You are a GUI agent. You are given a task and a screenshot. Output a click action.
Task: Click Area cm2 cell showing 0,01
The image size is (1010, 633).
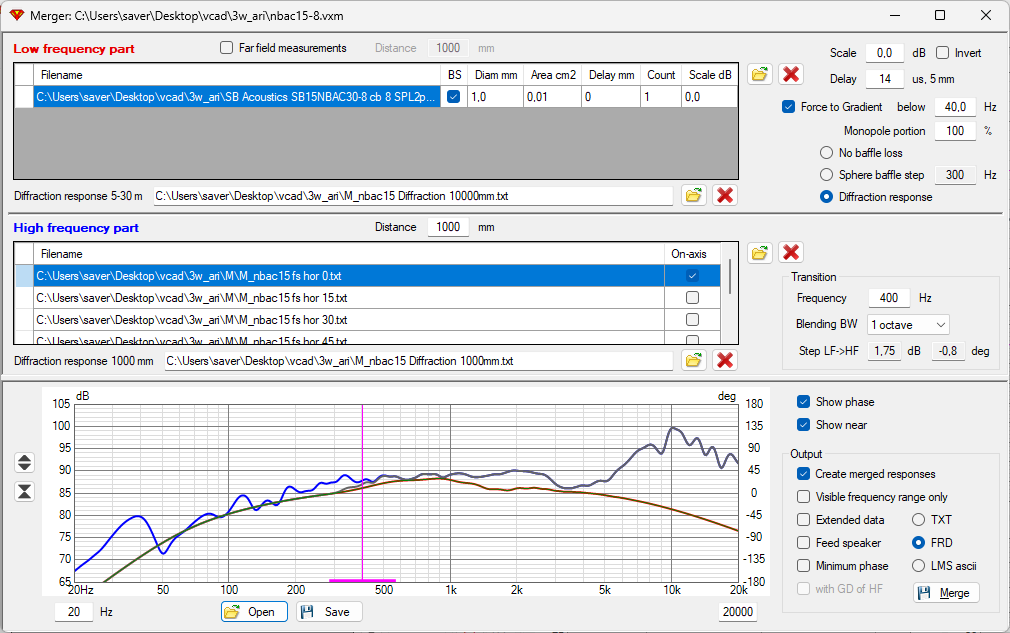552,97
